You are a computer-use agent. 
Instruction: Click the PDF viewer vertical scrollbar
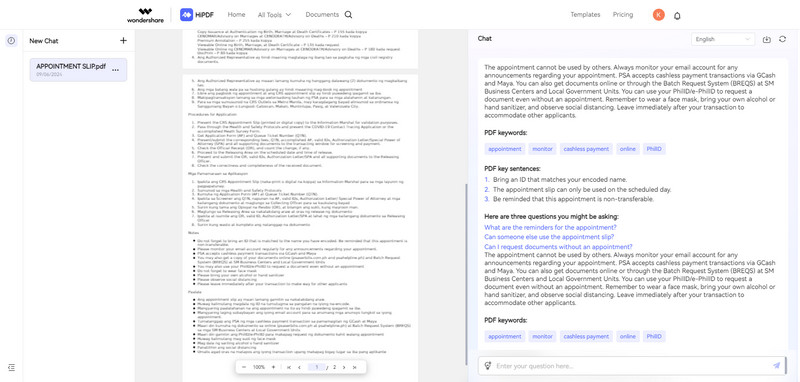point(466,274)
